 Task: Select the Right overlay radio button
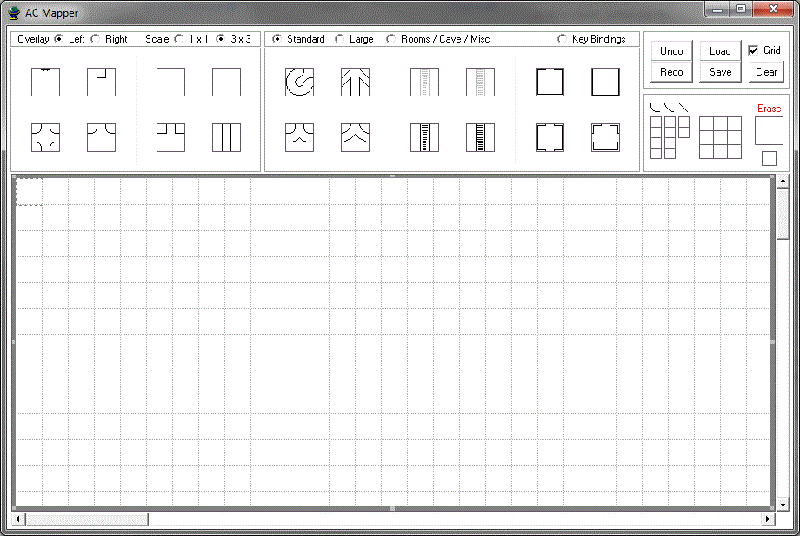click(95, 40)
